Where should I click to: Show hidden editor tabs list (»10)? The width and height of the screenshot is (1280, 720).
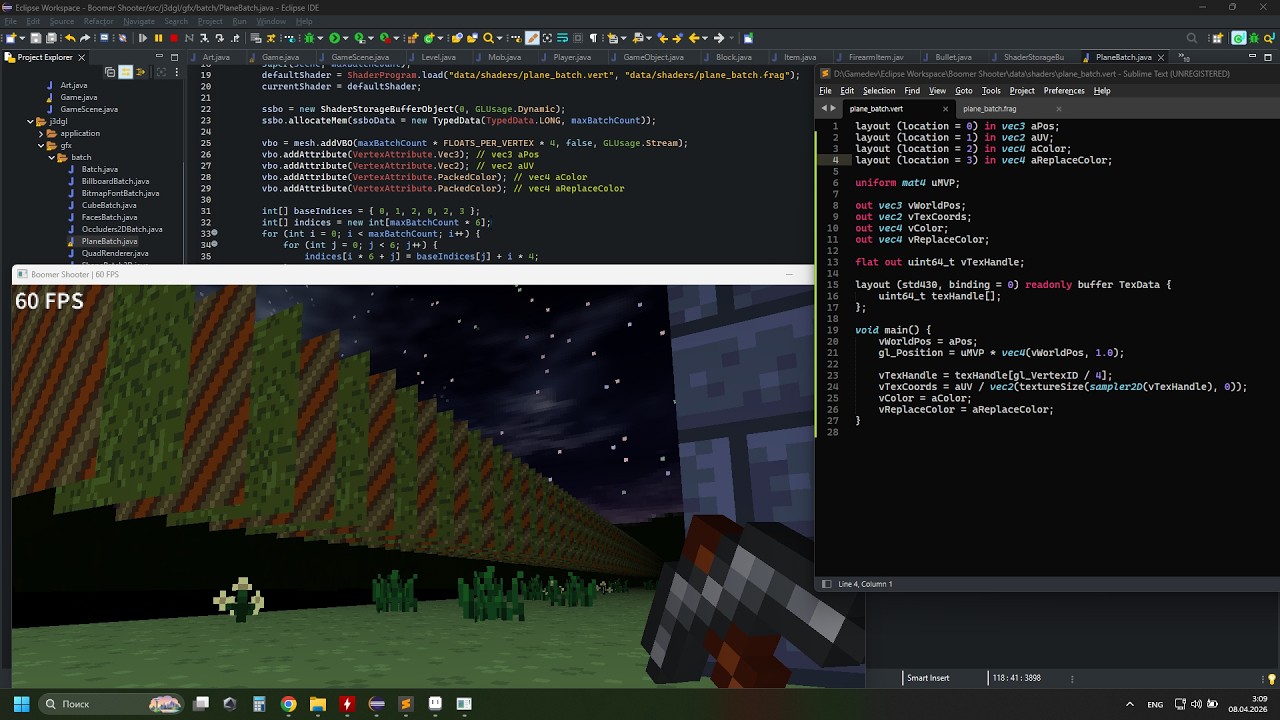tap(1184, 58)
